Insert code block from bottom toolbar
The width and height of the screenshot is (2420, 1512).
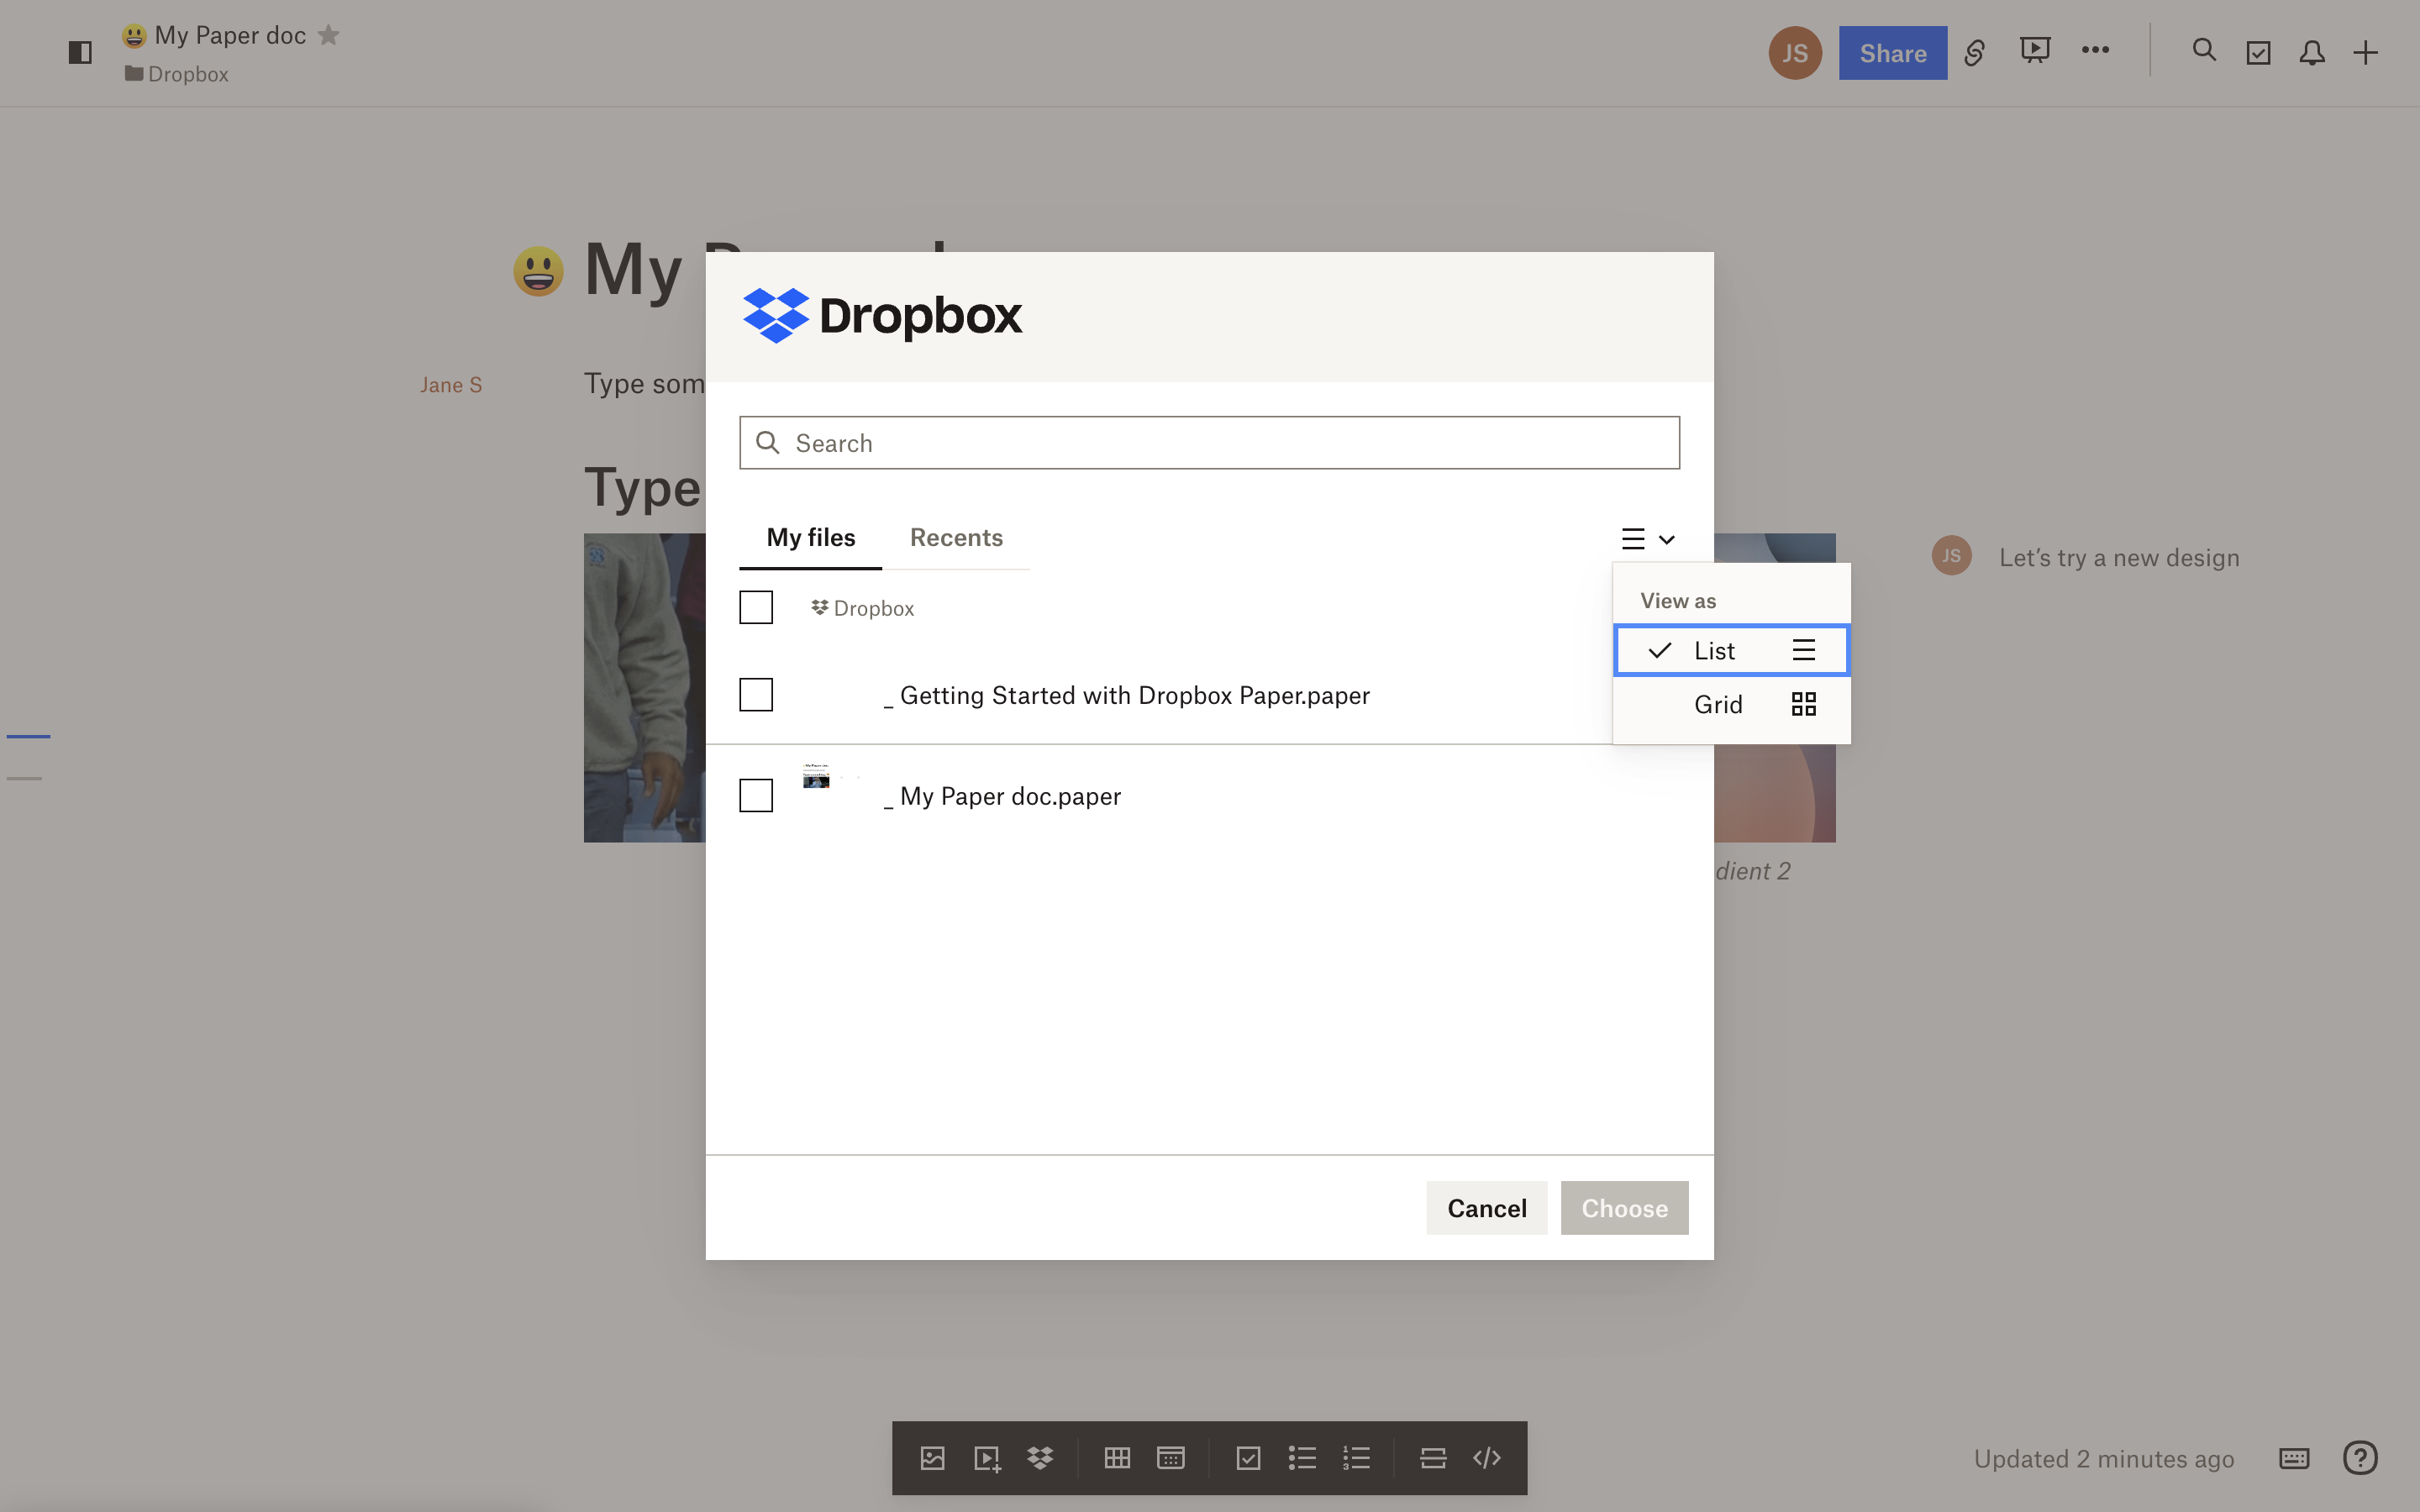pos(1487,1458)
